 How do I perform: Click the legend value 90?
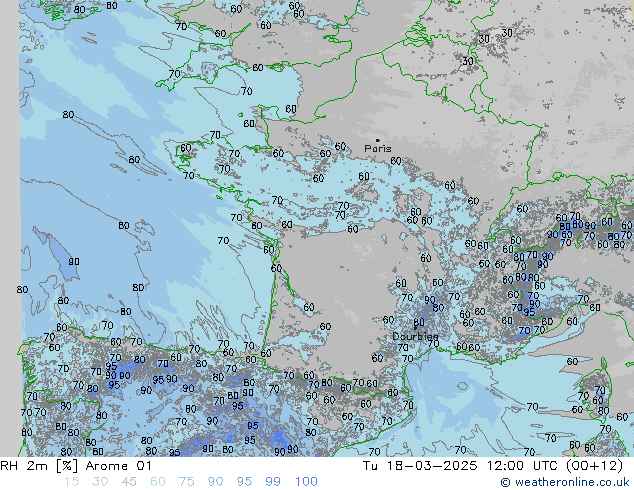click(215, 482)
